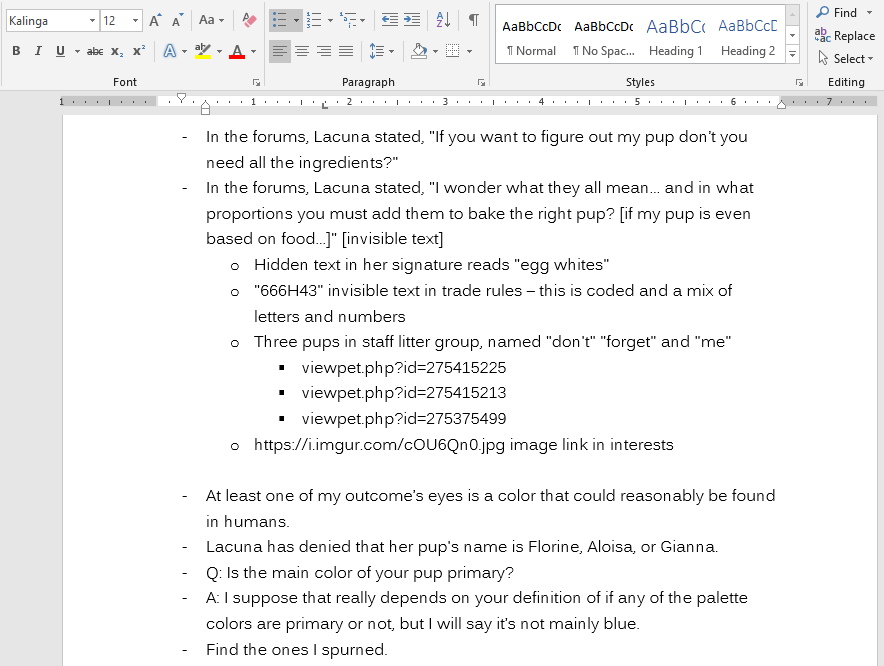884x666 pixels.
Task: Toggle Italic formatting
Action: pyautogui.click(x=38, y=51)
